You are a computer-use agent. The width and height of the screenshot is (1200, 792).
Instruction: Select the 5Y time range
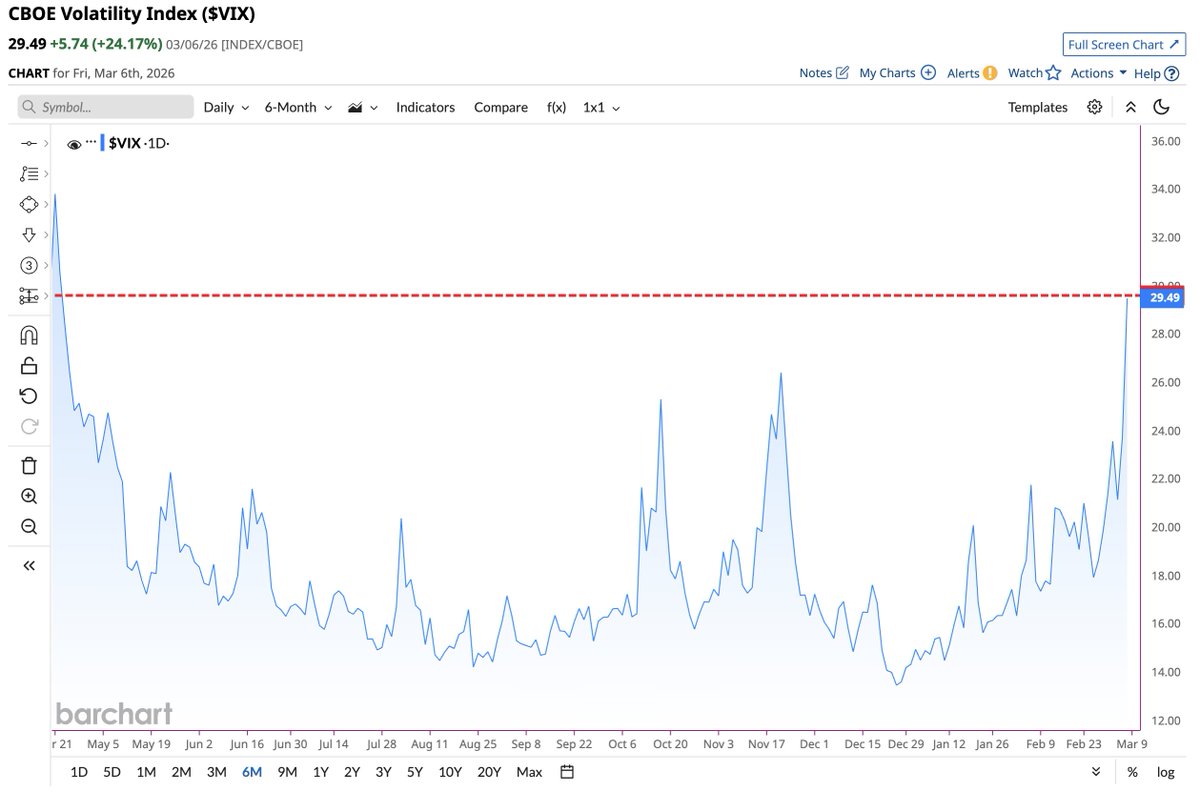point(415,771)
